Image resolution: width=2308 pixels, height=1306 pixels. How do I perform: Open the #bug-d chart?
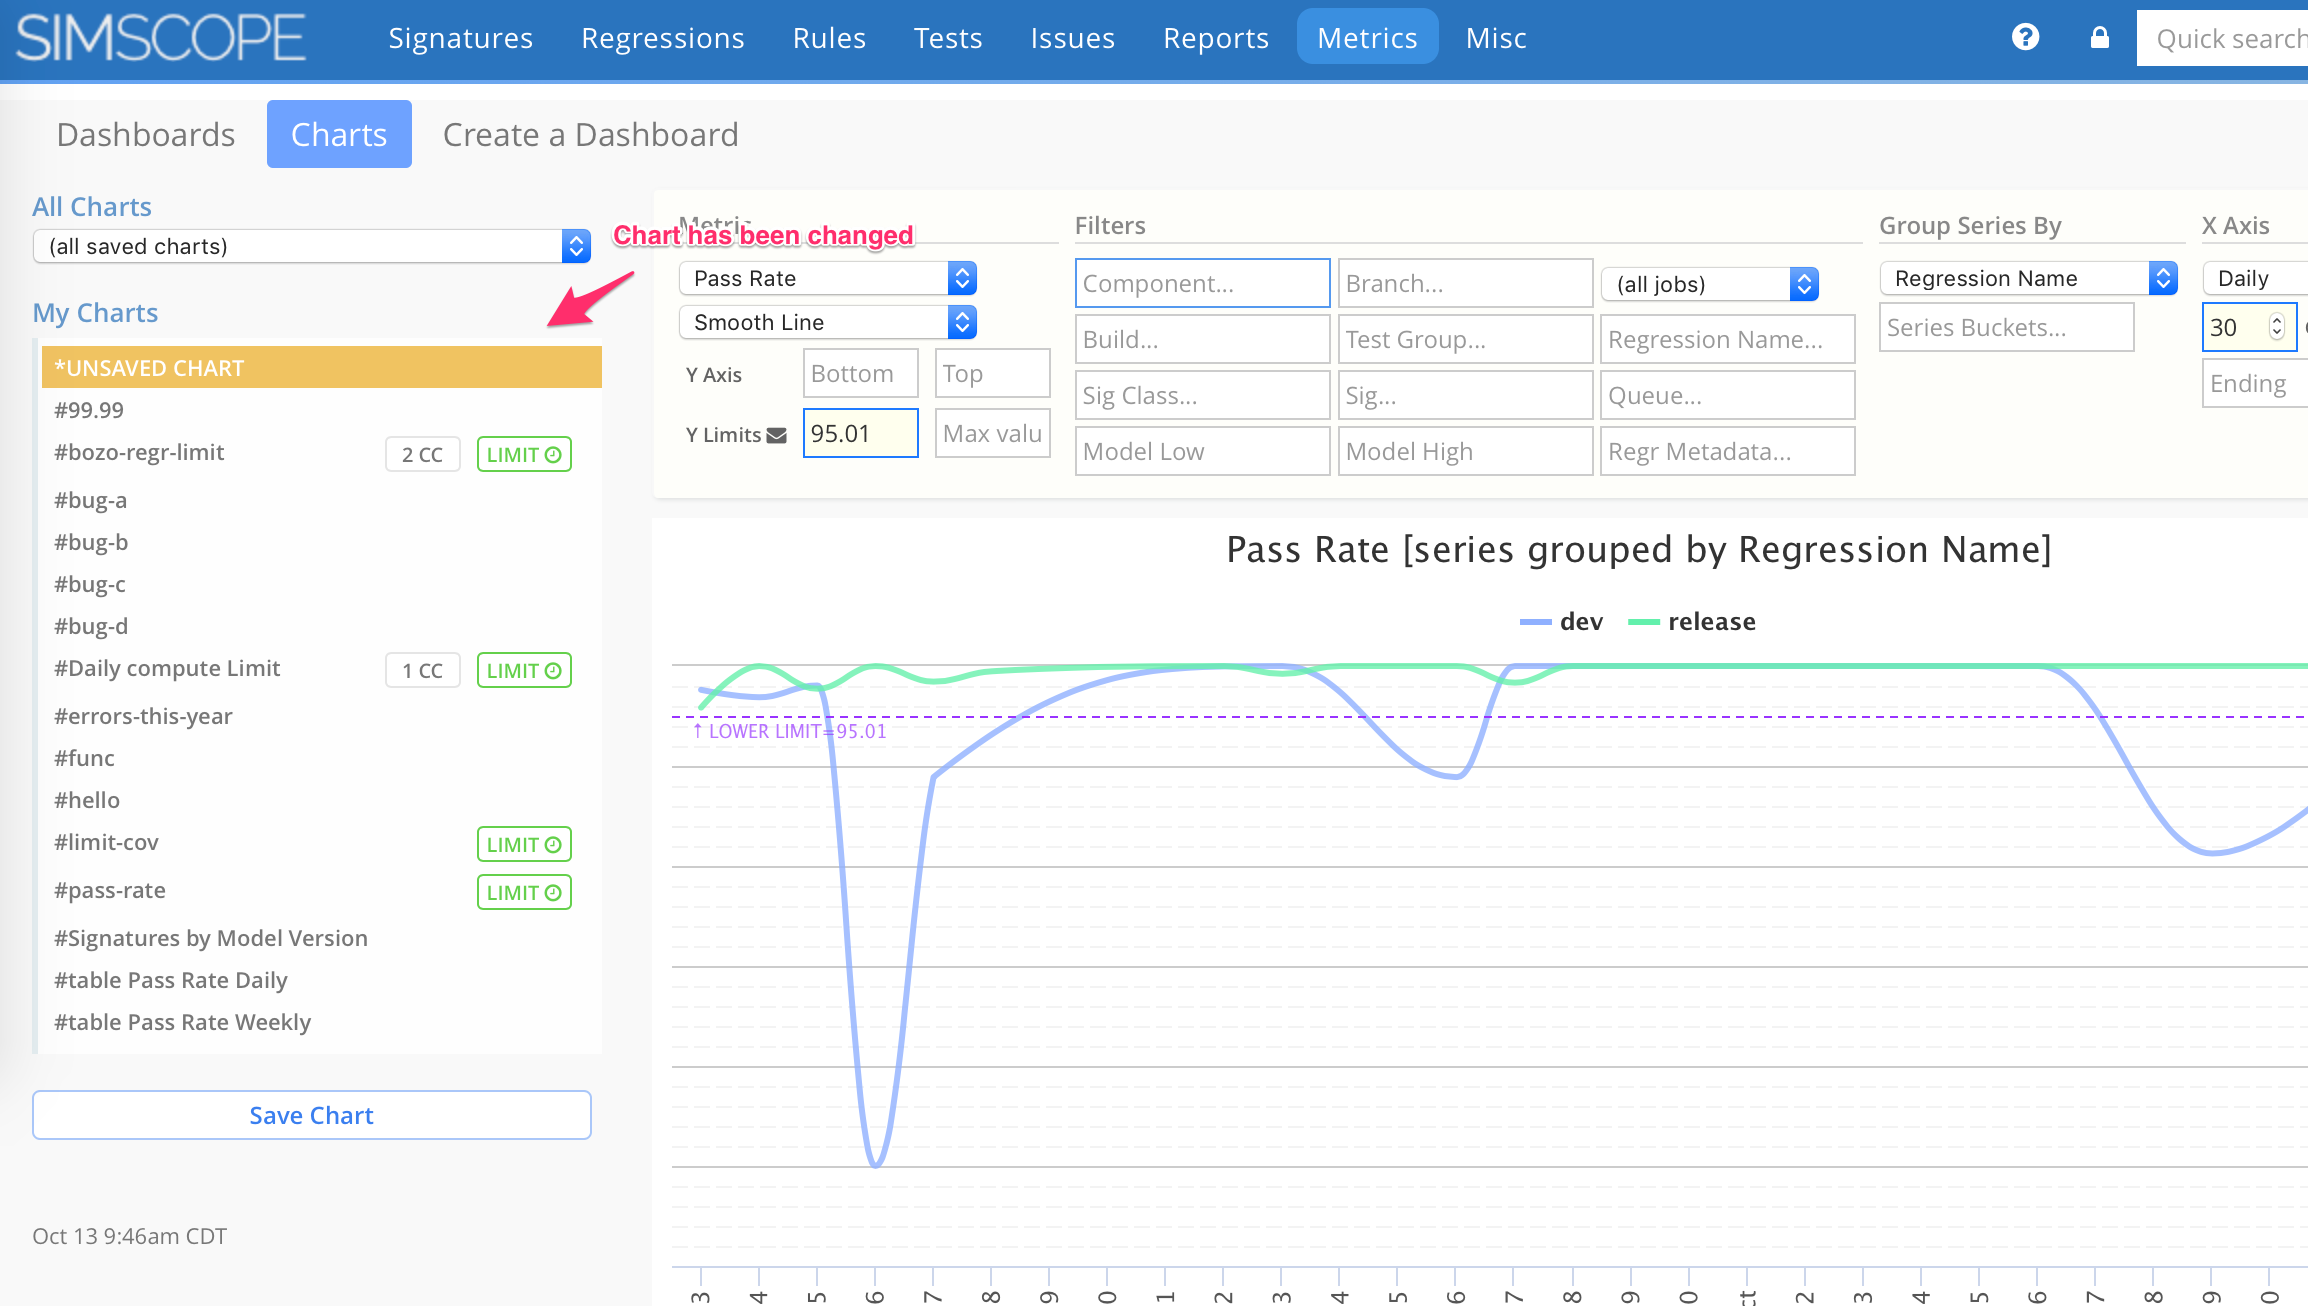click(x=91, y=626)
